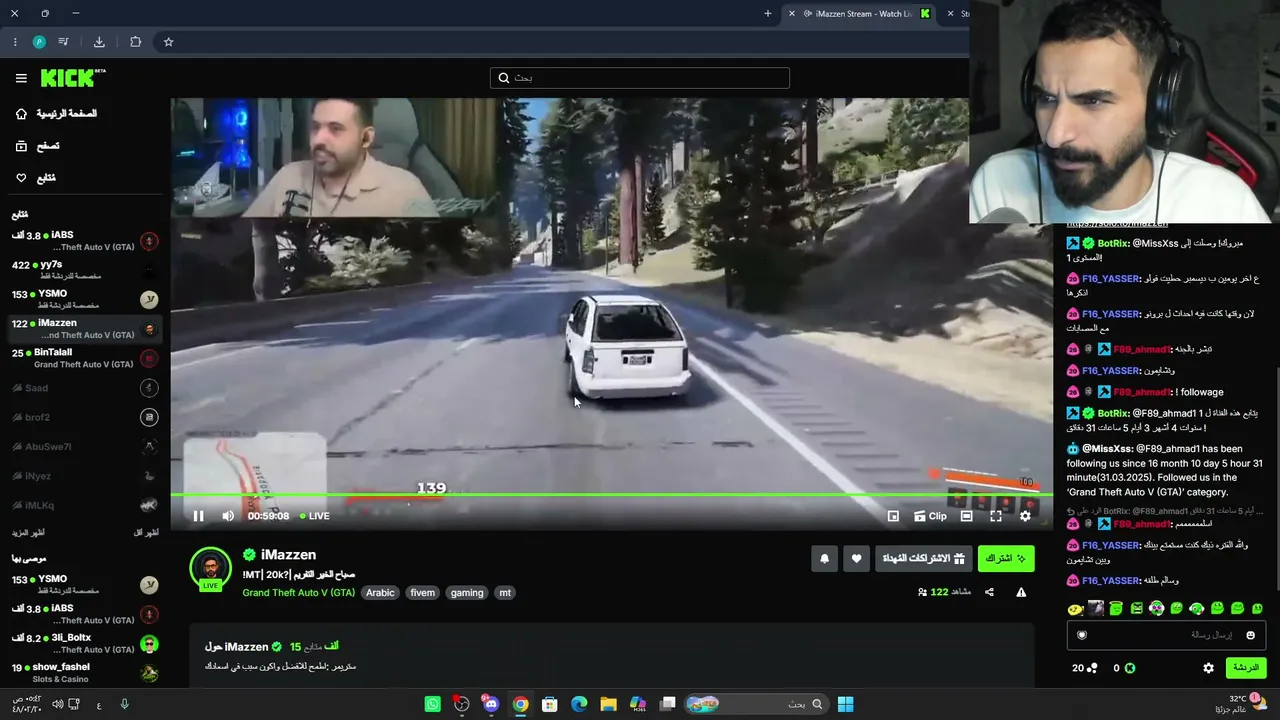The height and width of the screenshot is (720, 1280).
Task: Click the Kick search box
Action: point(640,78)
